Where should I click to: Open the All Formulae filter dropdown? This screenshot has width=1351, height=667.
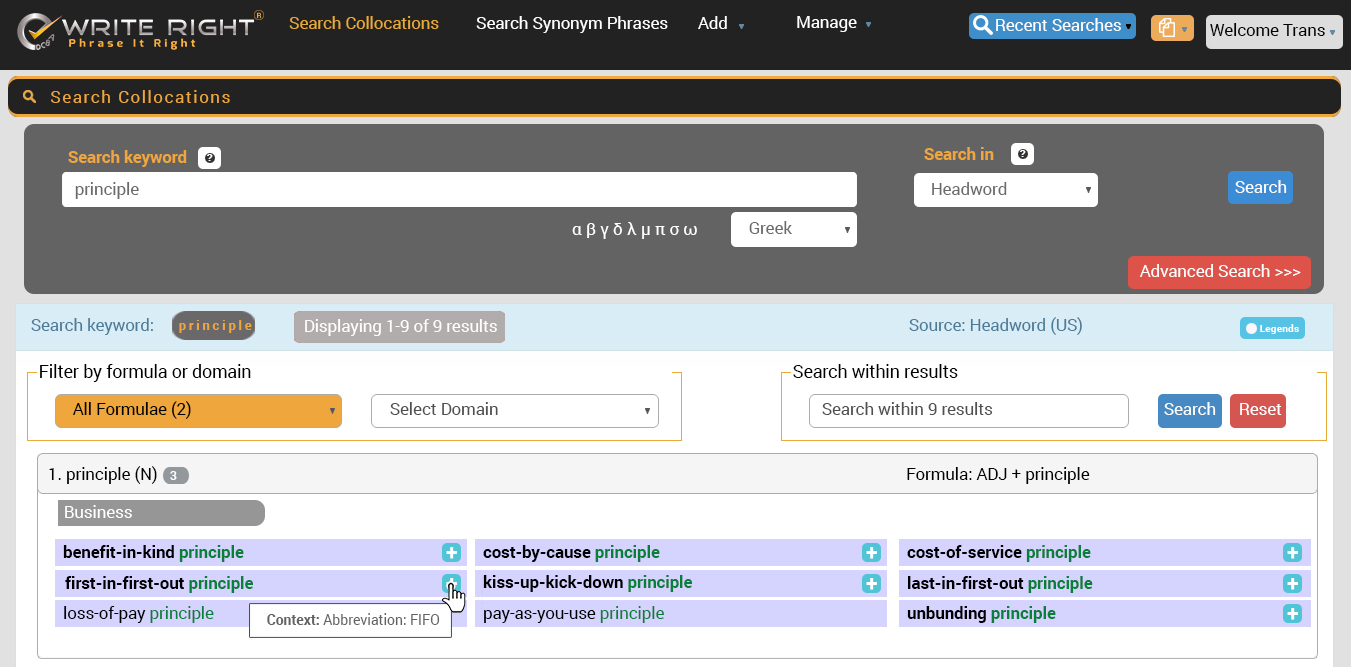coord(198,410)
